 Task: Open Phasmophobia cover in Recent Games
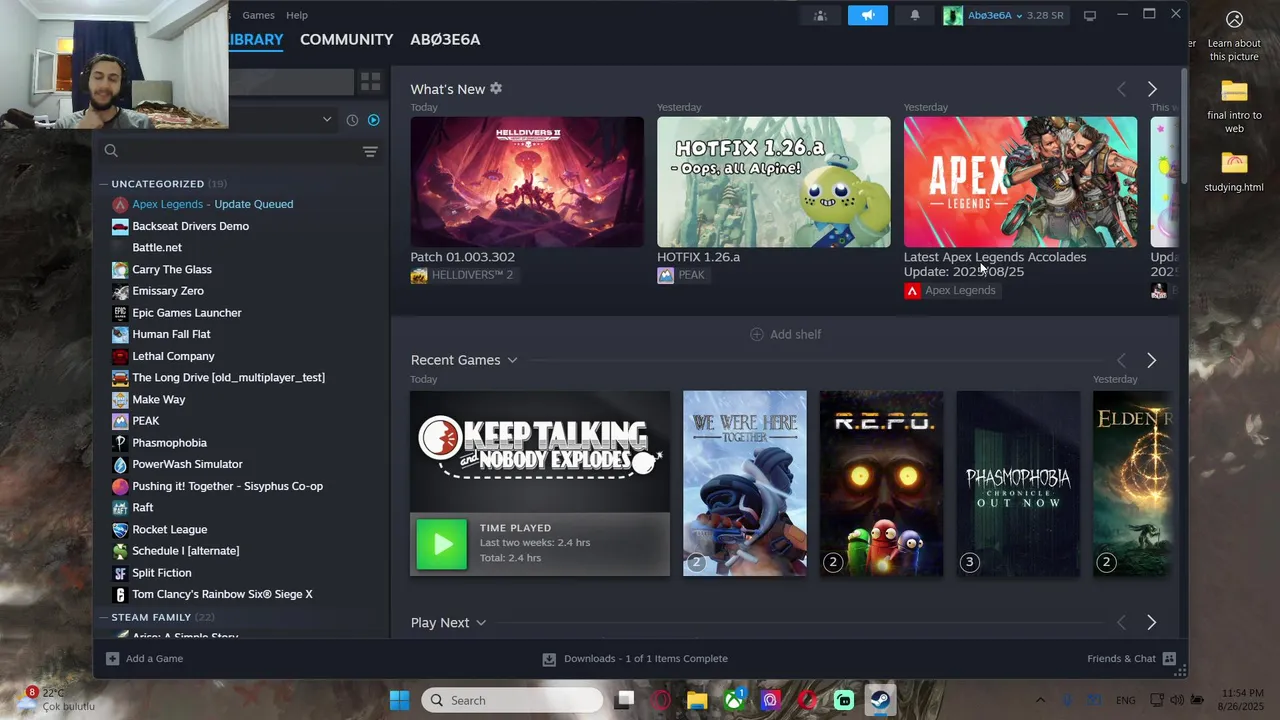(x=1018, y=483)
